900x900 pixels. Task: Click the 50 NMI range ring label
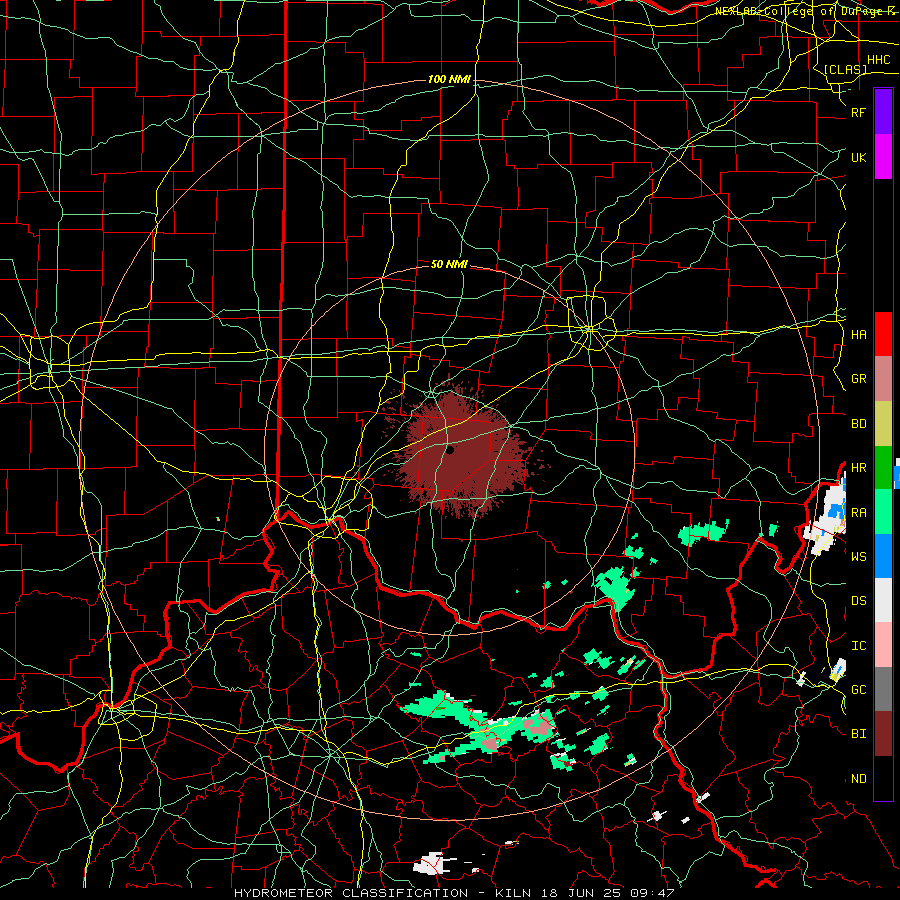pos(449,264)
